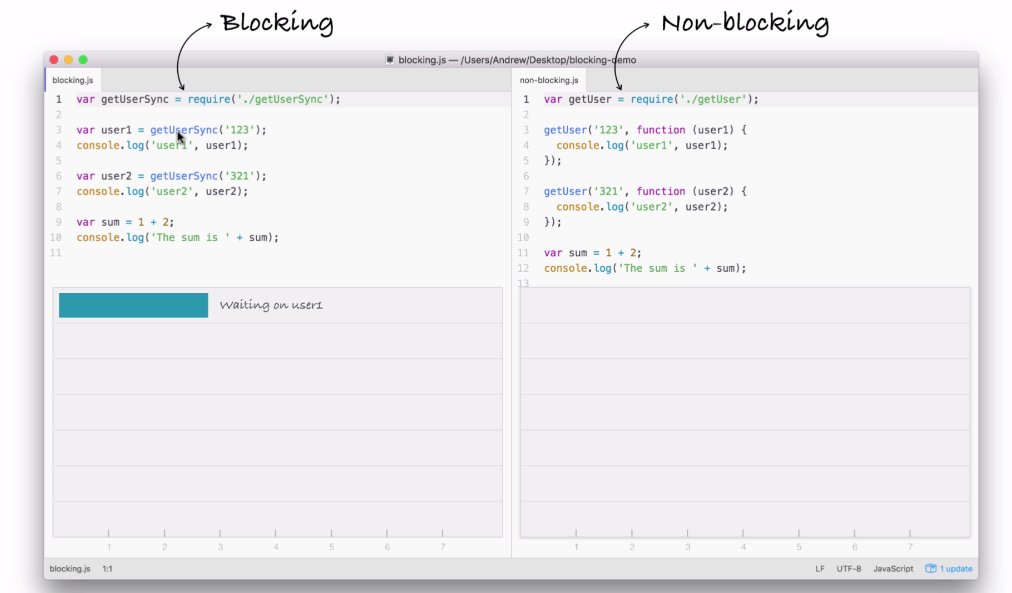Click the package icon beside '1 update'
The width and height of the screenshot is (1012, 593).
pyautogui.click(x=930, y=568)
